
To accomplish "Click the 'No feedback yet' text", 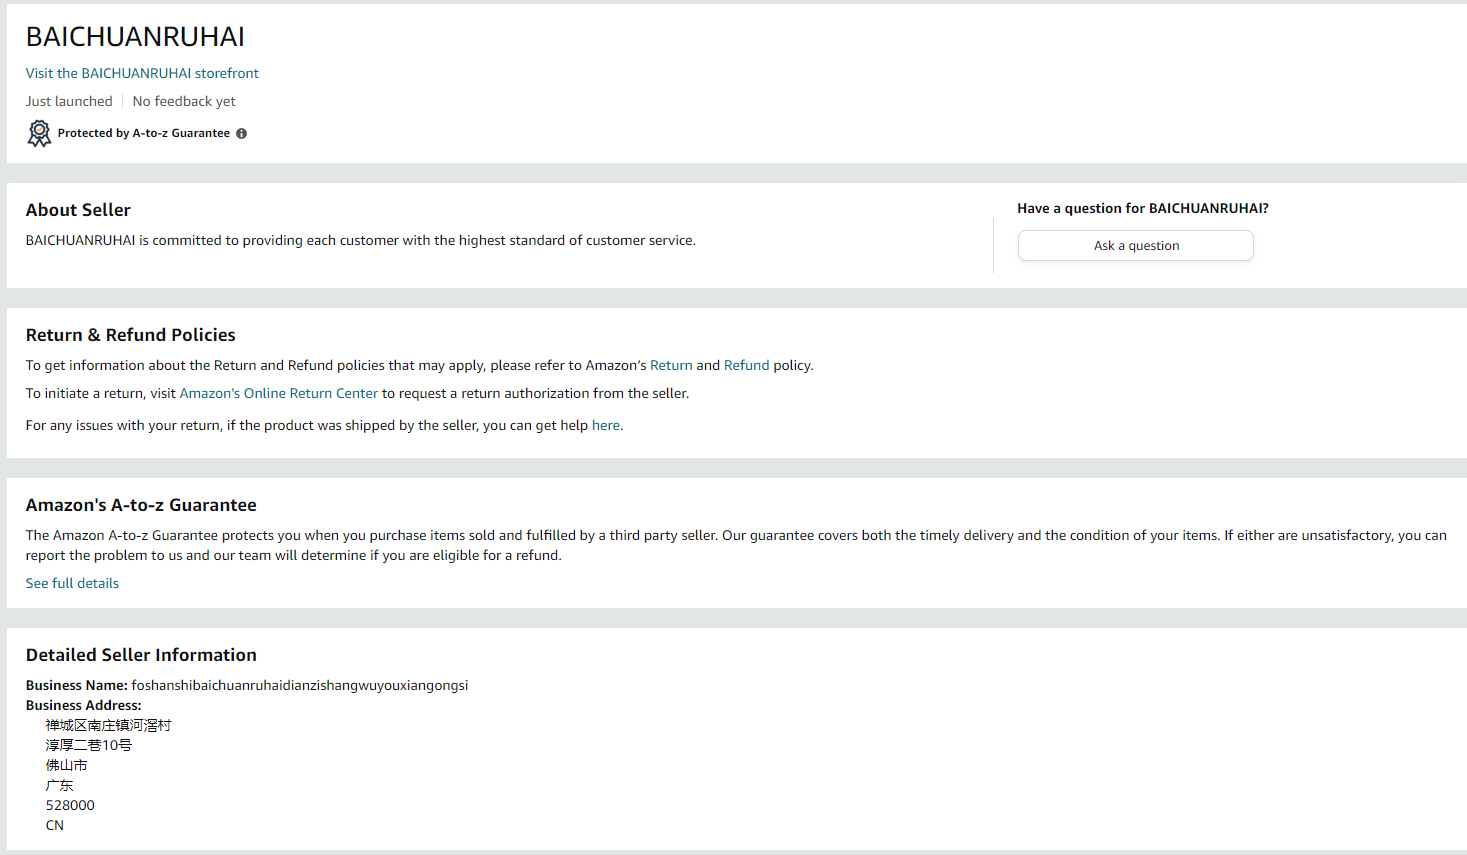I will tap(184, 101).
